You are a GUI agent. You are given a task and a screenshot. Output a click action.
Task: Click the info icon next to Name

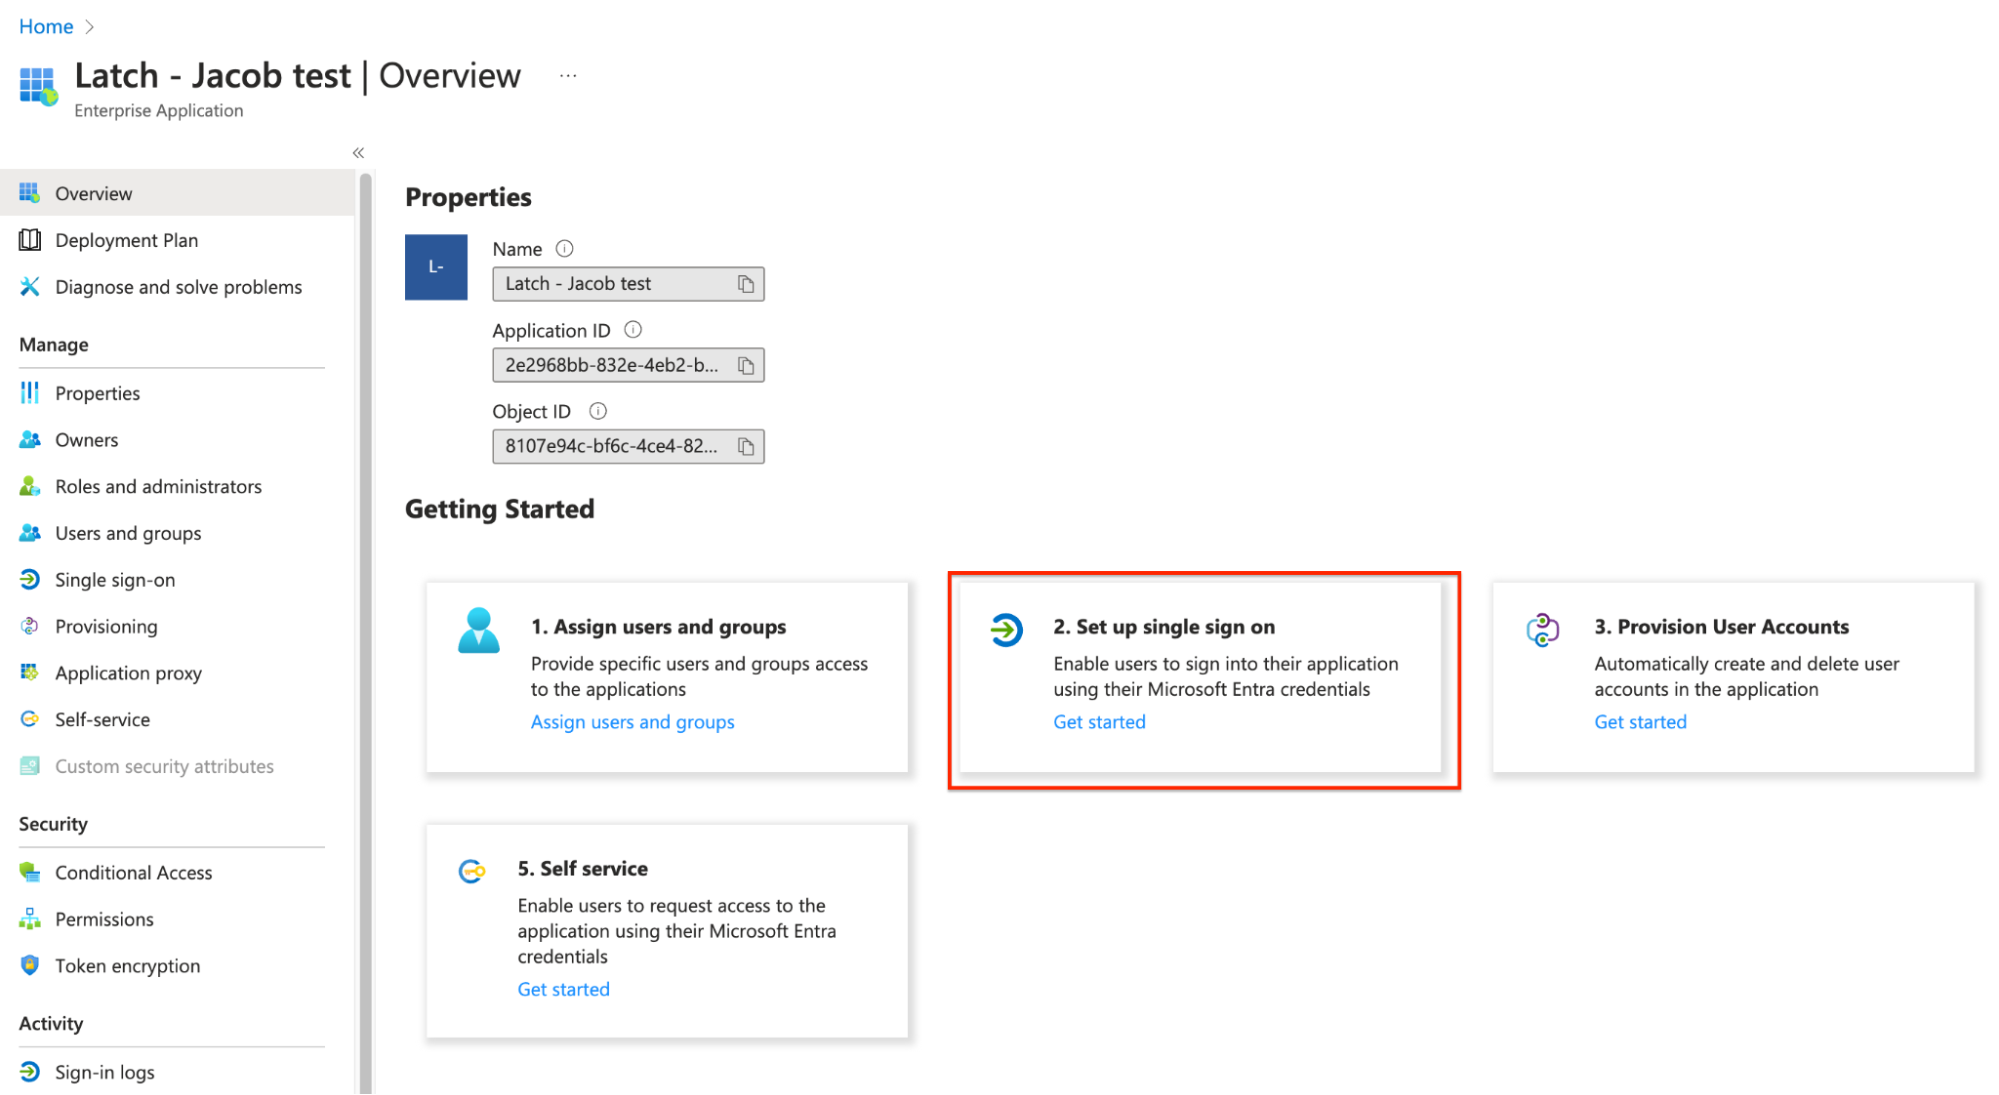564,249
